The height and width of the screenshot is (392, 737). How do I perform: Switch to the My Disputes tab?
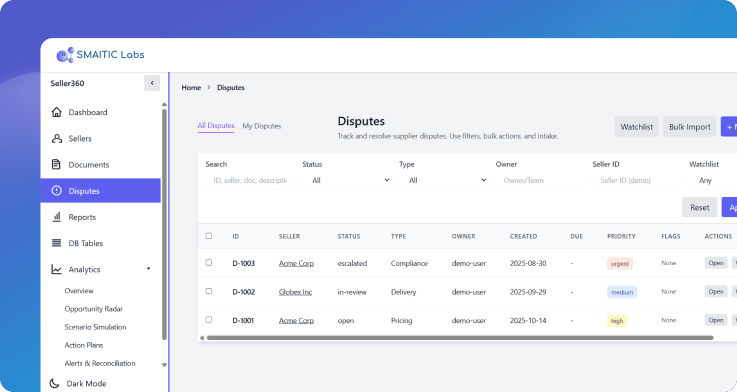click(x=262, y=126)
